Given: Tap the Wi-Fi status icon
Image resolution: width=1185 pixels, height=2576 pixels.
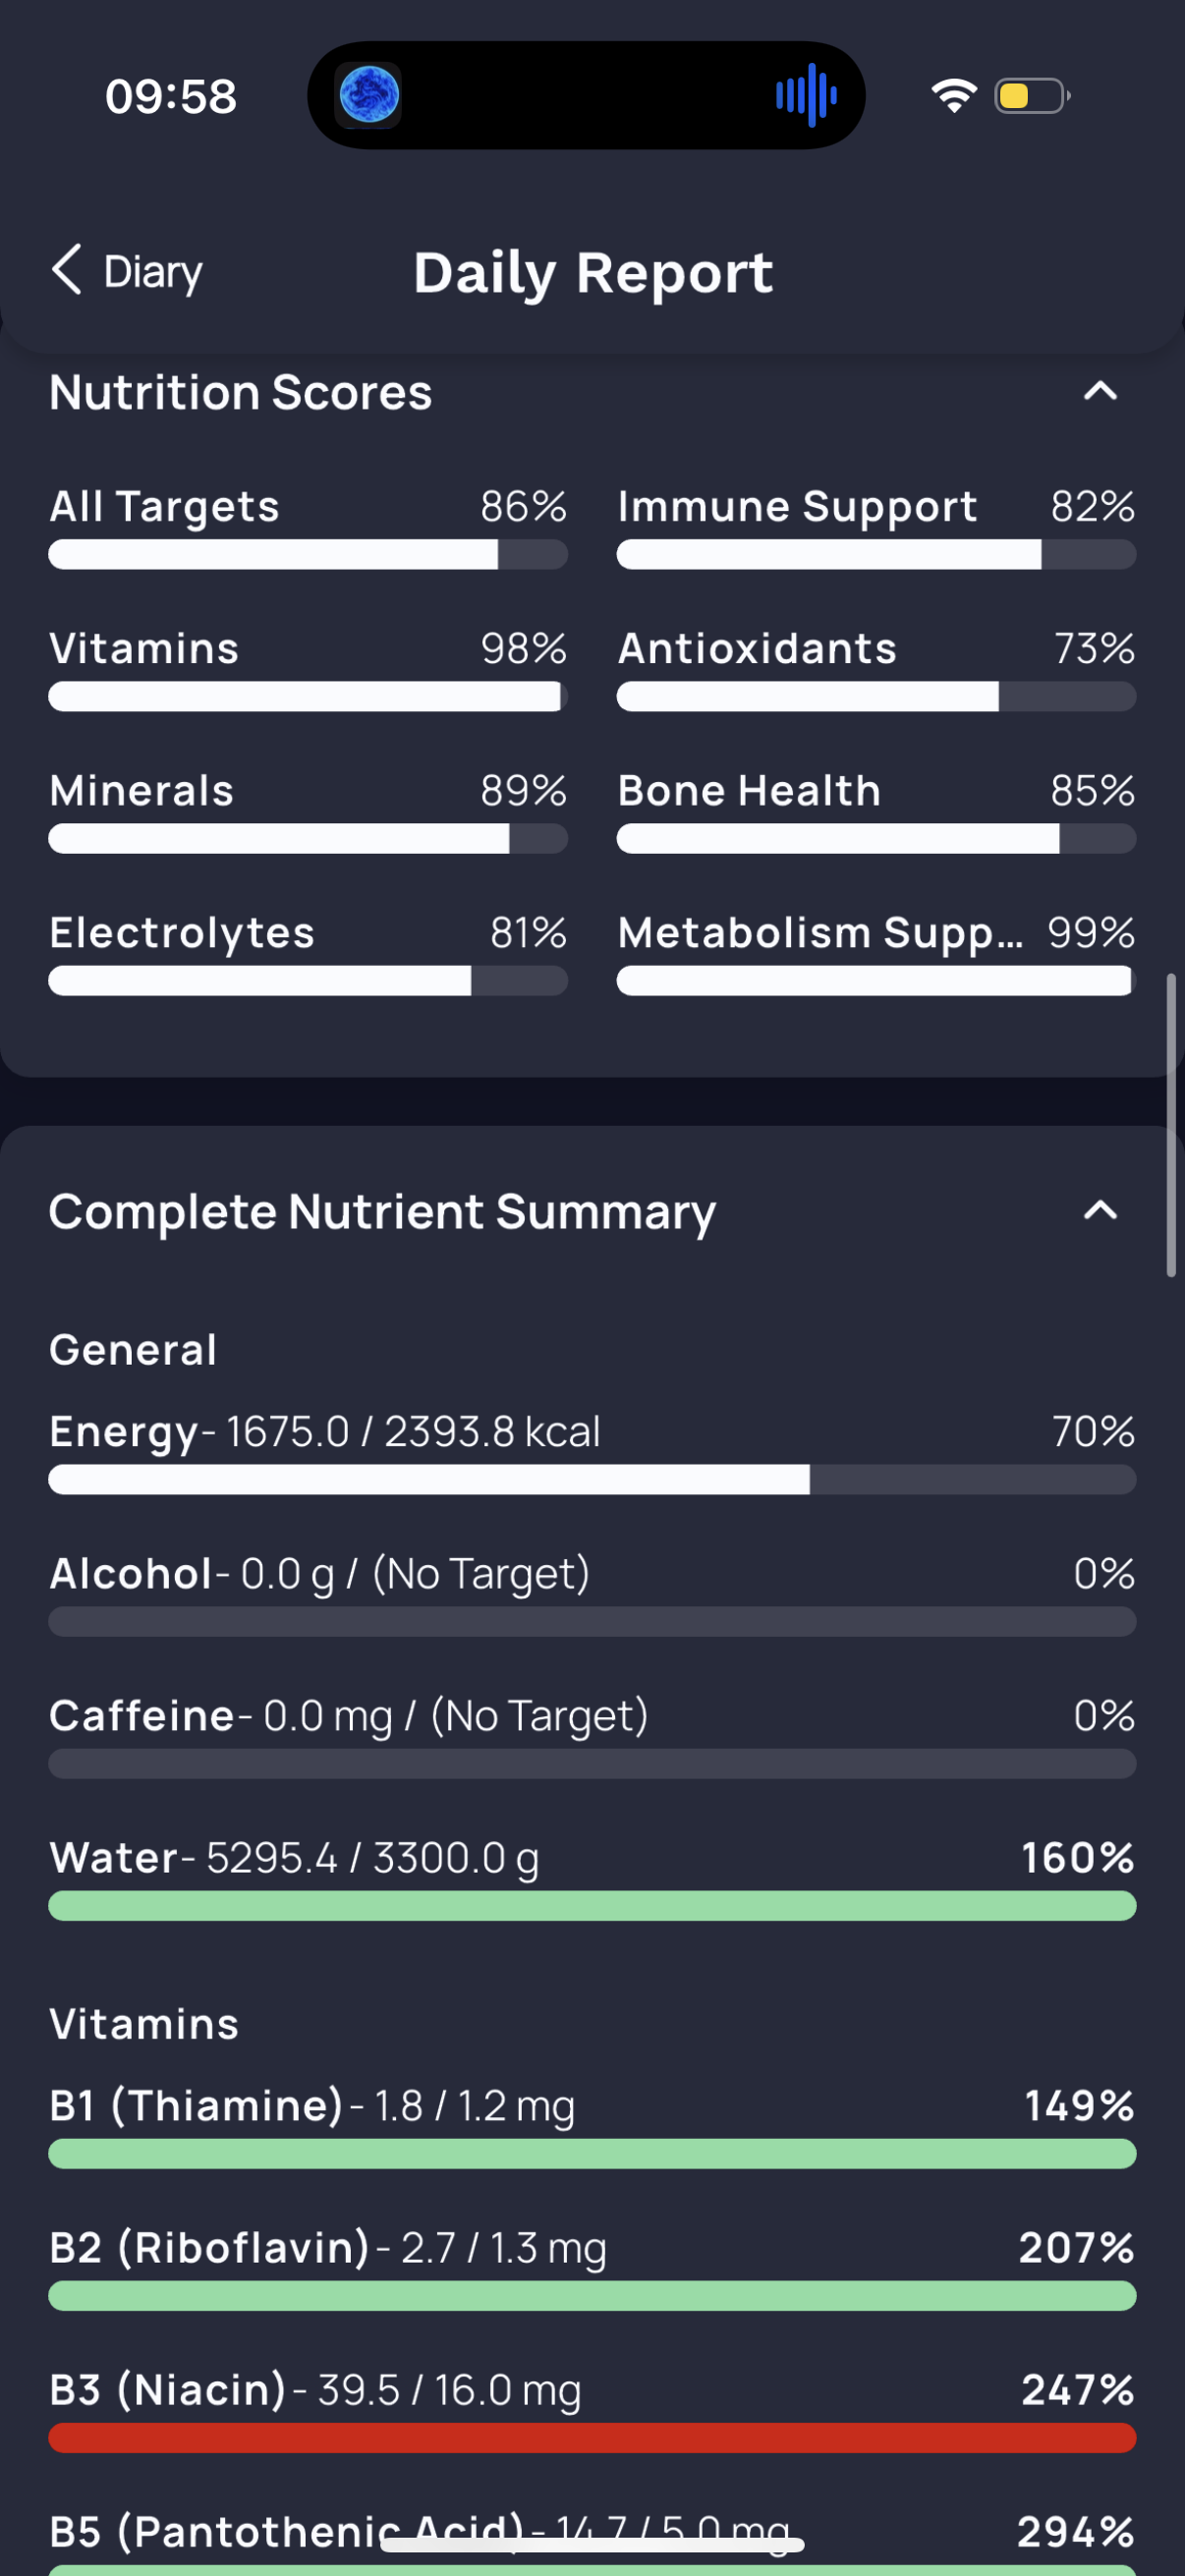Looking at the screenshot, I should 954,96.
